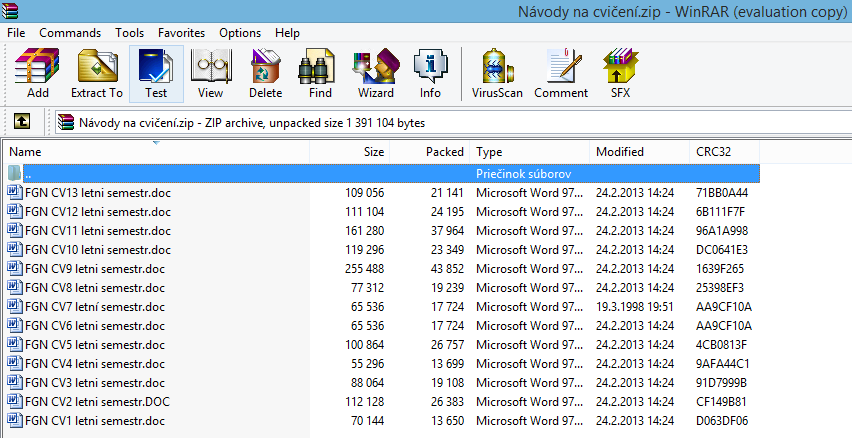
Task: Open the Commands menu
Action: pyautogui.click(x=70, y=33)
